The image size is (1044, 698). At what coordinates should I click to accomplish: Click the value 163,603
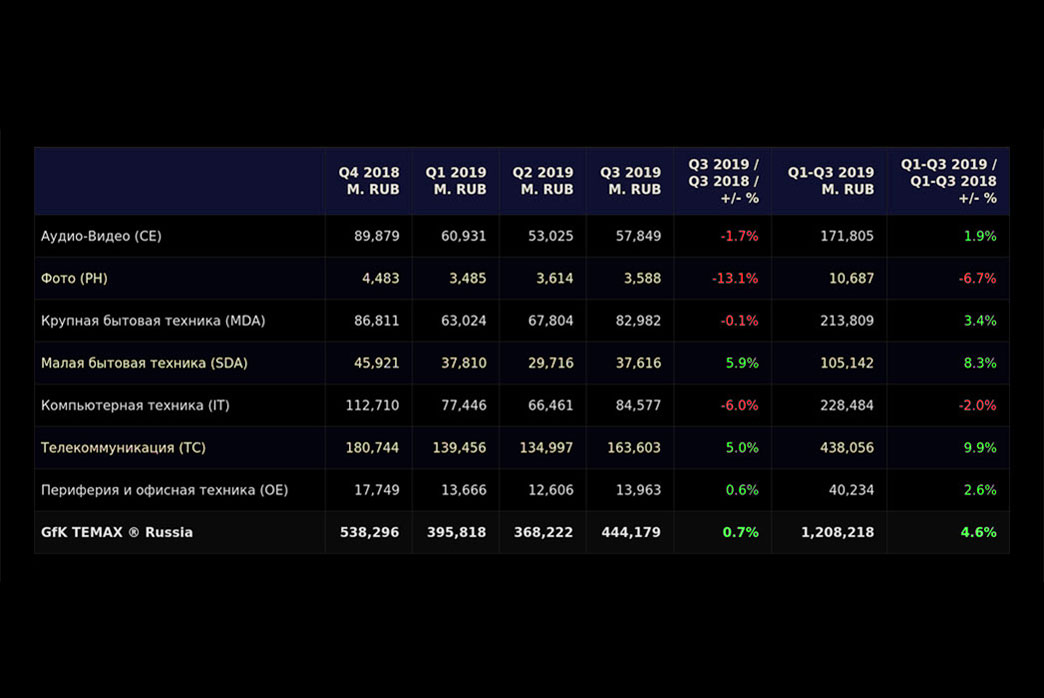(634, 448)
